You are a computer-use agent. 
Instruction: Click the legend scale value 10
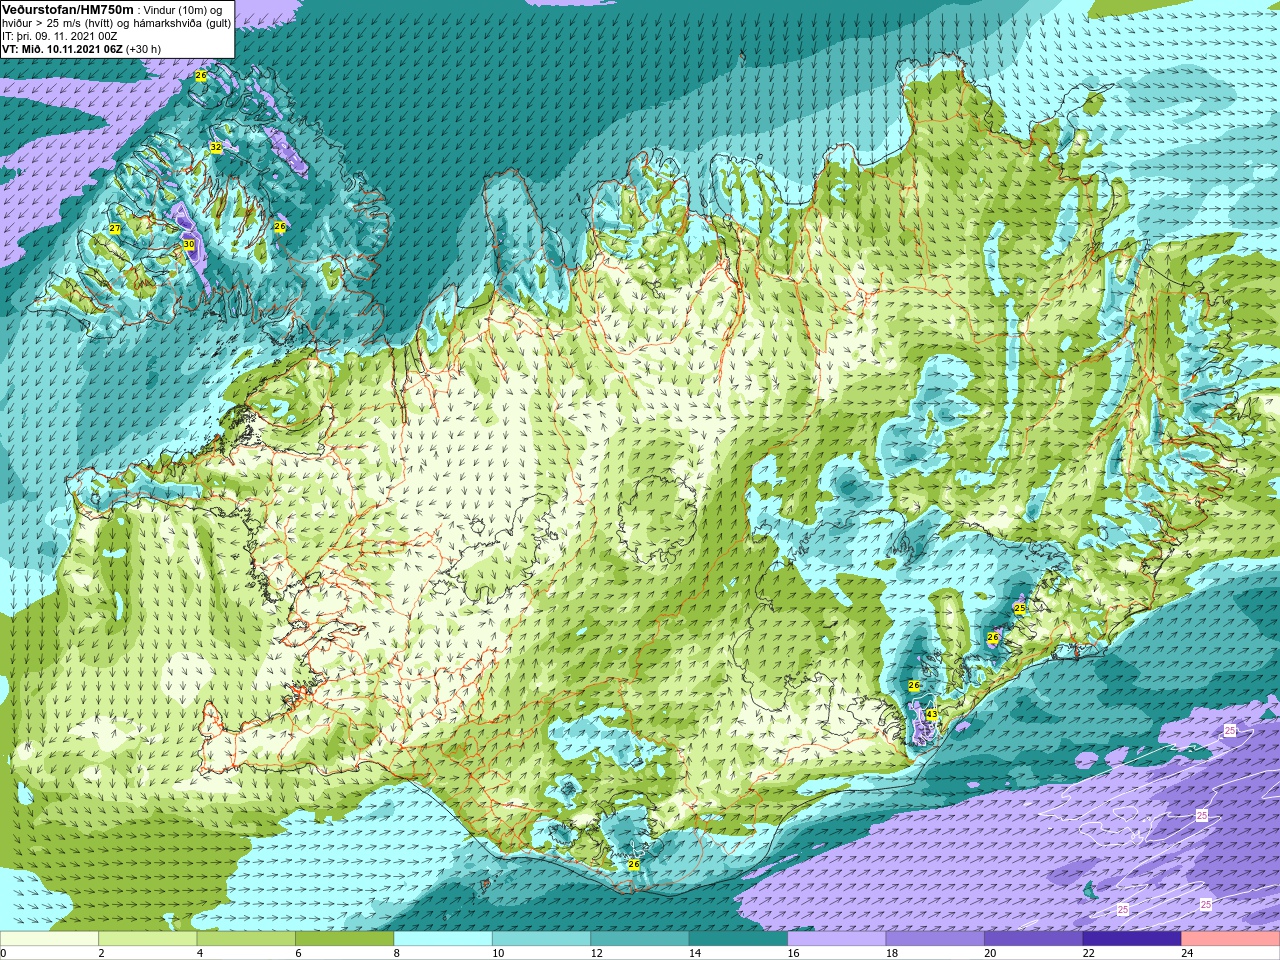498,954
